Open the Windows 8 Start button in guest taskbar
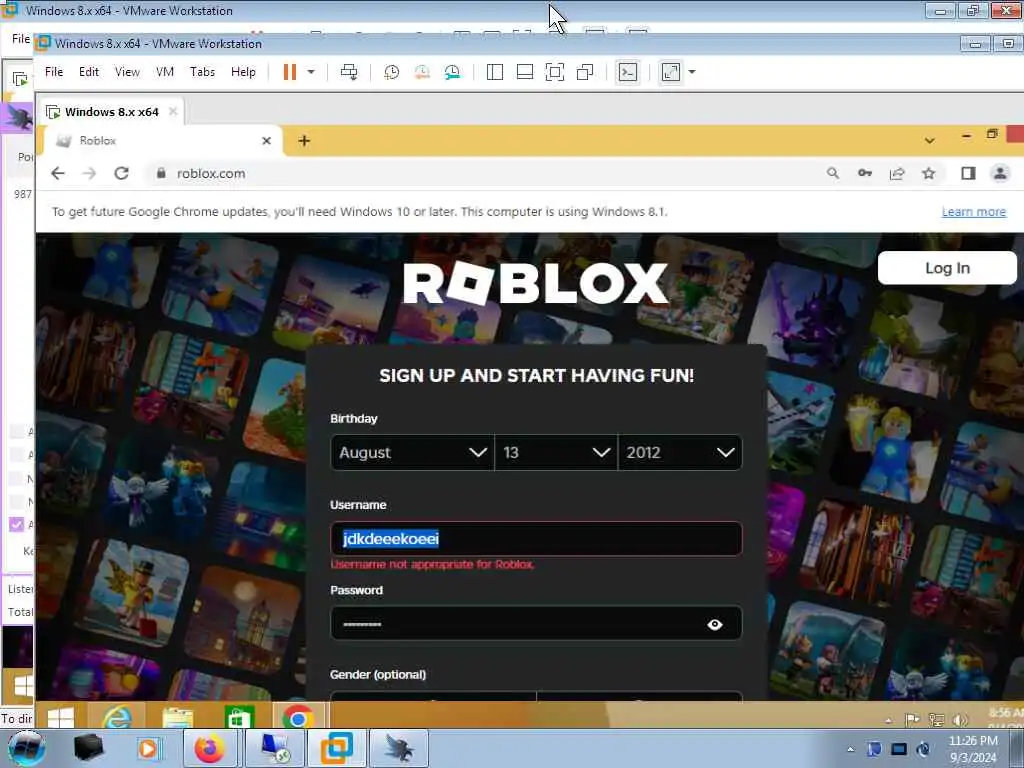The width and height of the screenshot is (1024, 768). 60,718
